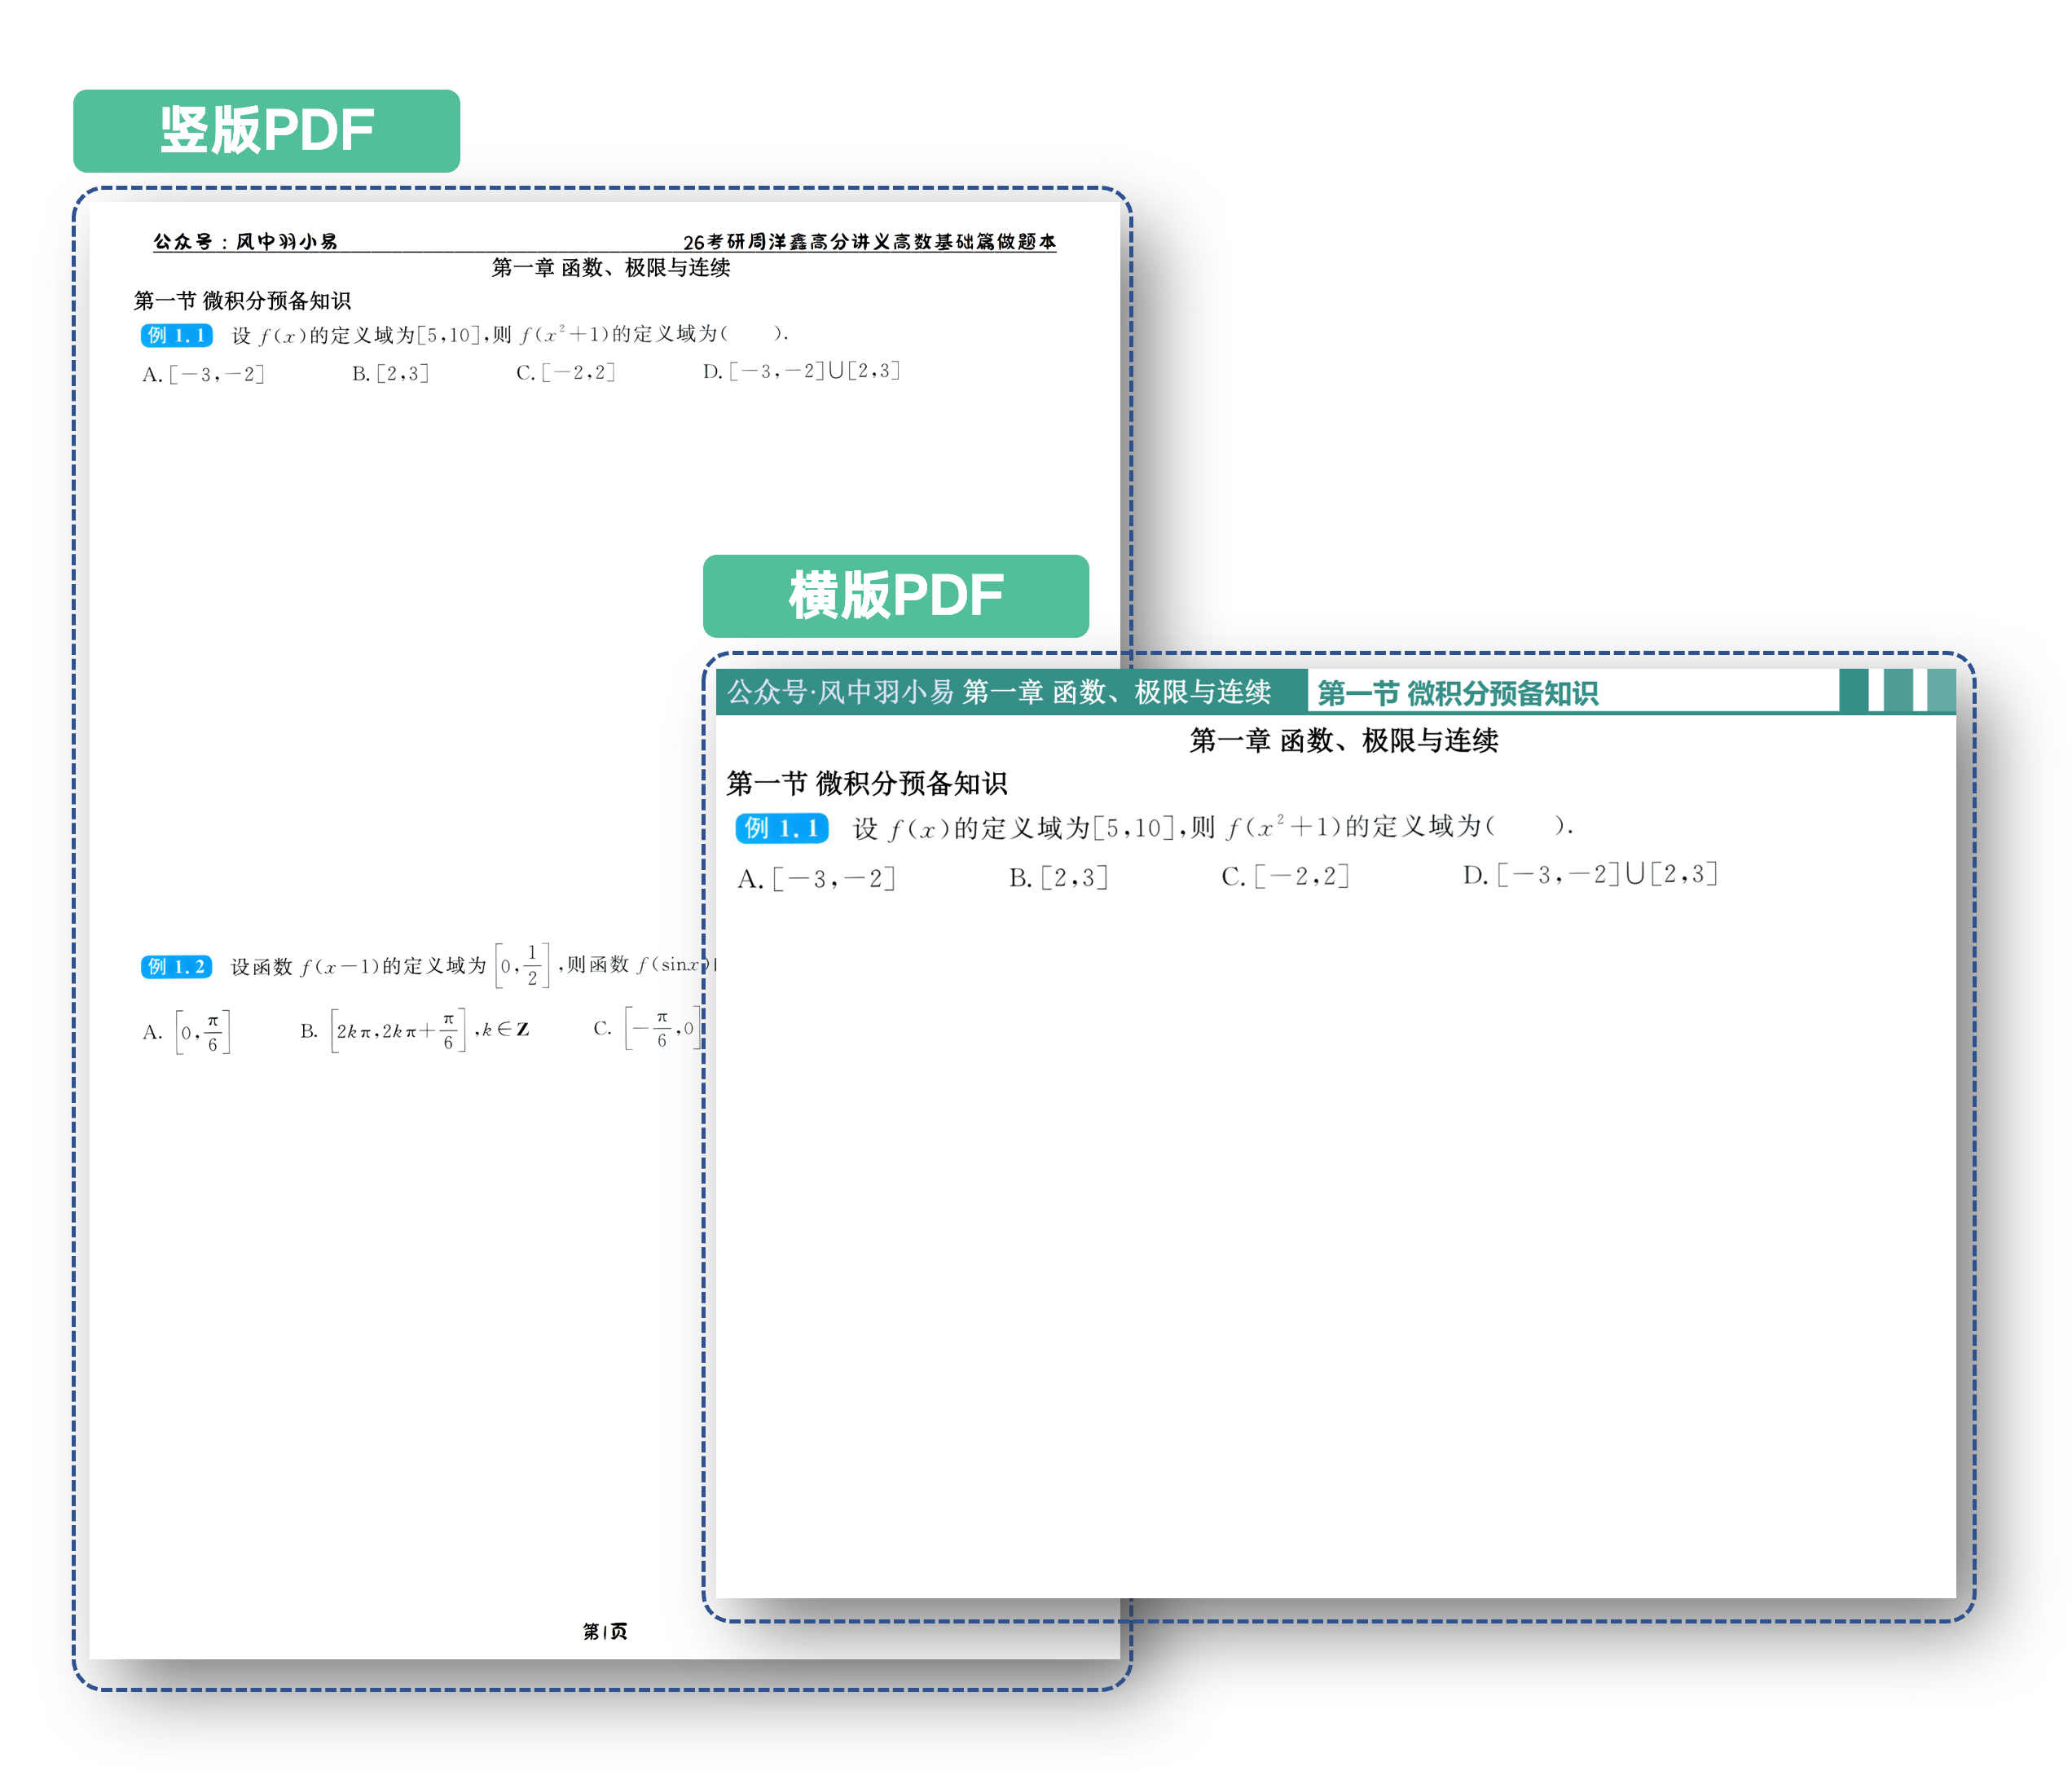Pick option A [0, π/6] under 例 1.2
The image size is (2072, 1775).
click(x=187, y=1032)
